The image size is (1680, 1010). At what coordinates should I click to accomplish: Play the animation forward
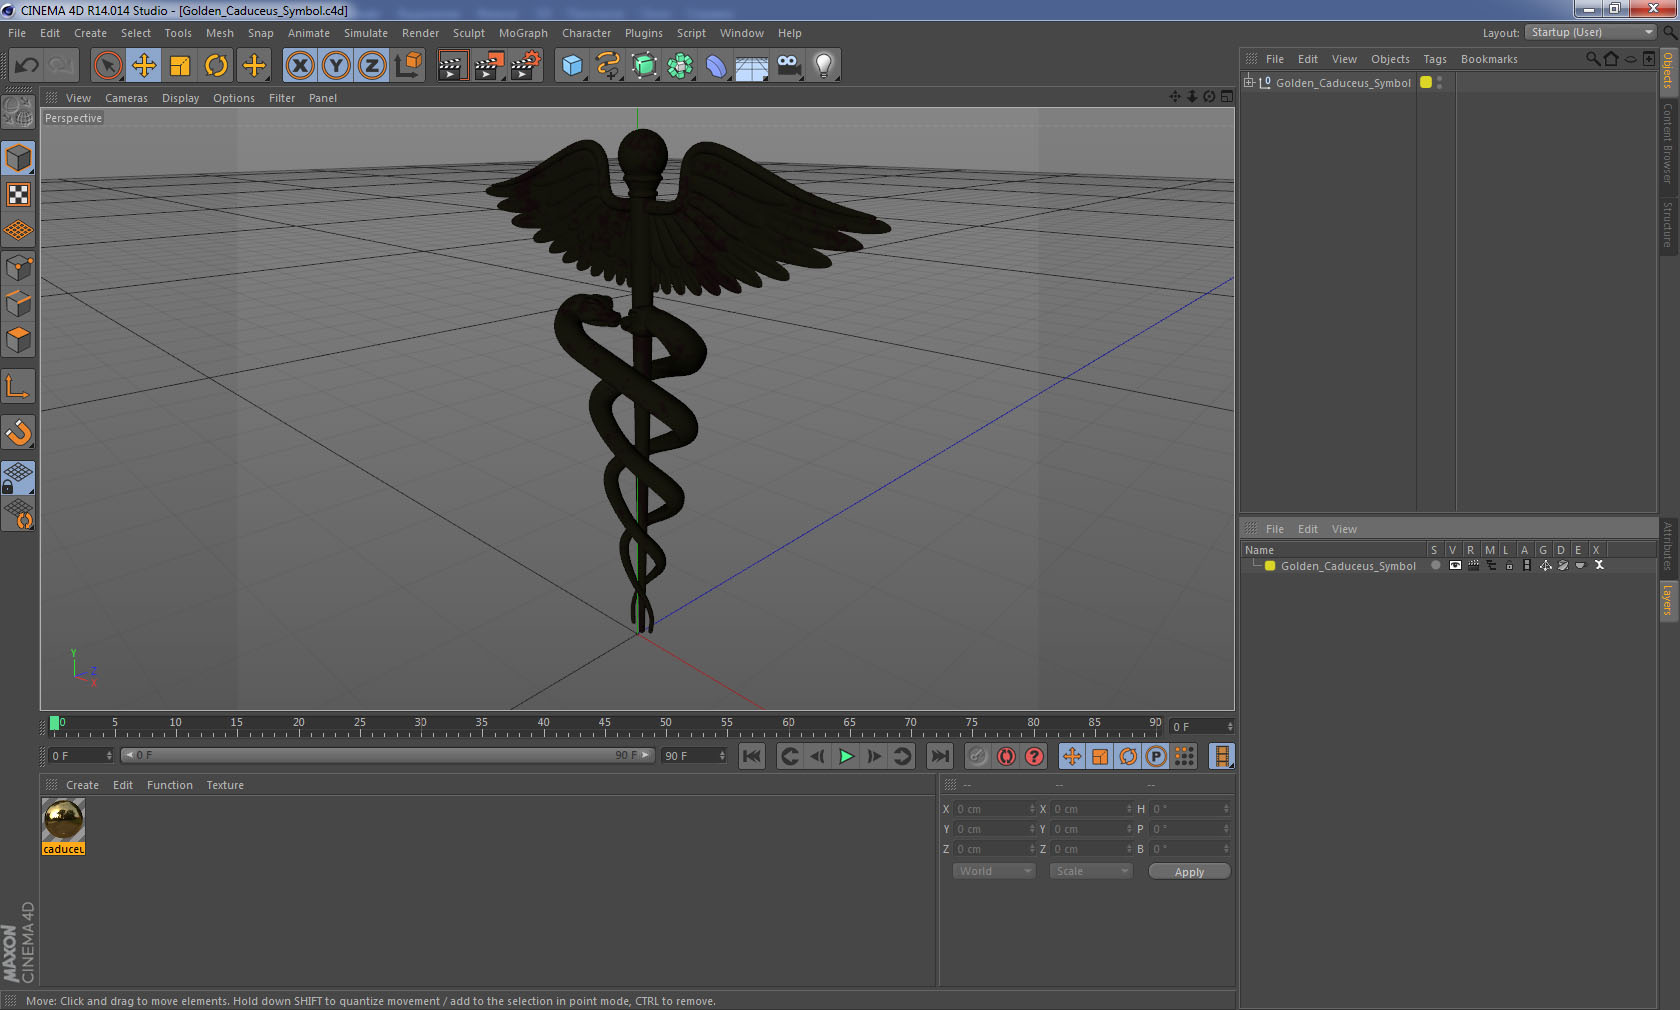(x=846, y=756)
